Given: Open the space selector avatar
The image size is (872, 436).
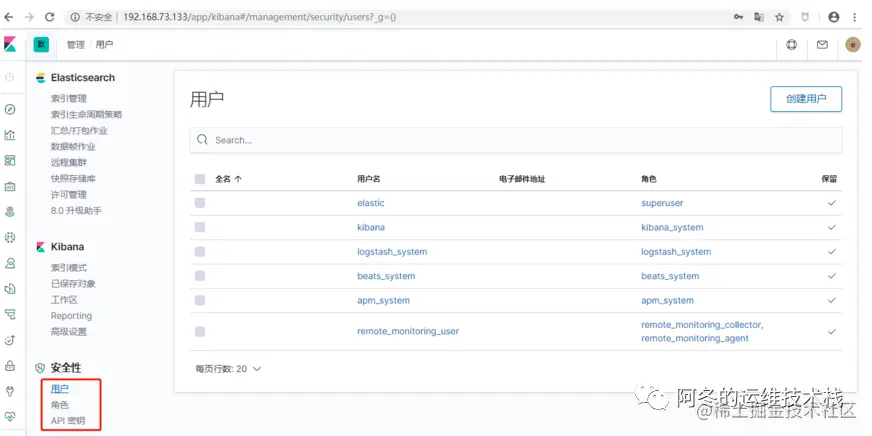Looking at the screenshot, I should click(41, 44).
